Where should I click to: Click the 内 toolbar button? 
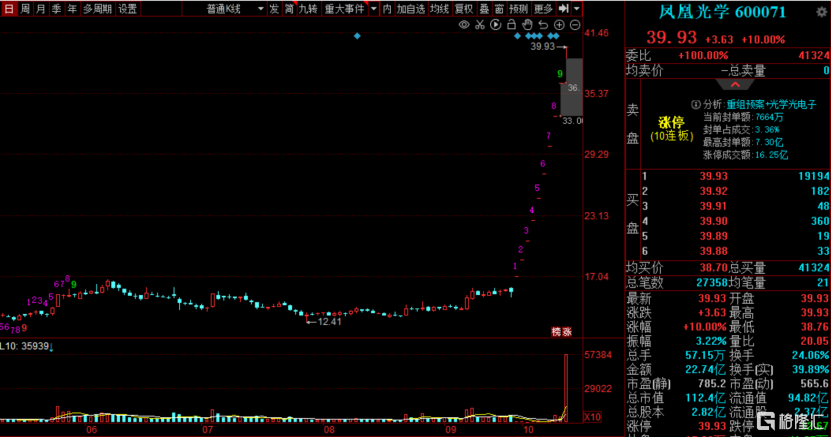387,9
